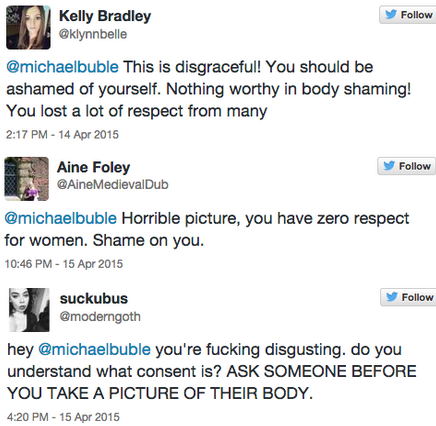Click Twitter bird icon beside Kelly Bradley
Screen dimensions: 436x426
391,14
